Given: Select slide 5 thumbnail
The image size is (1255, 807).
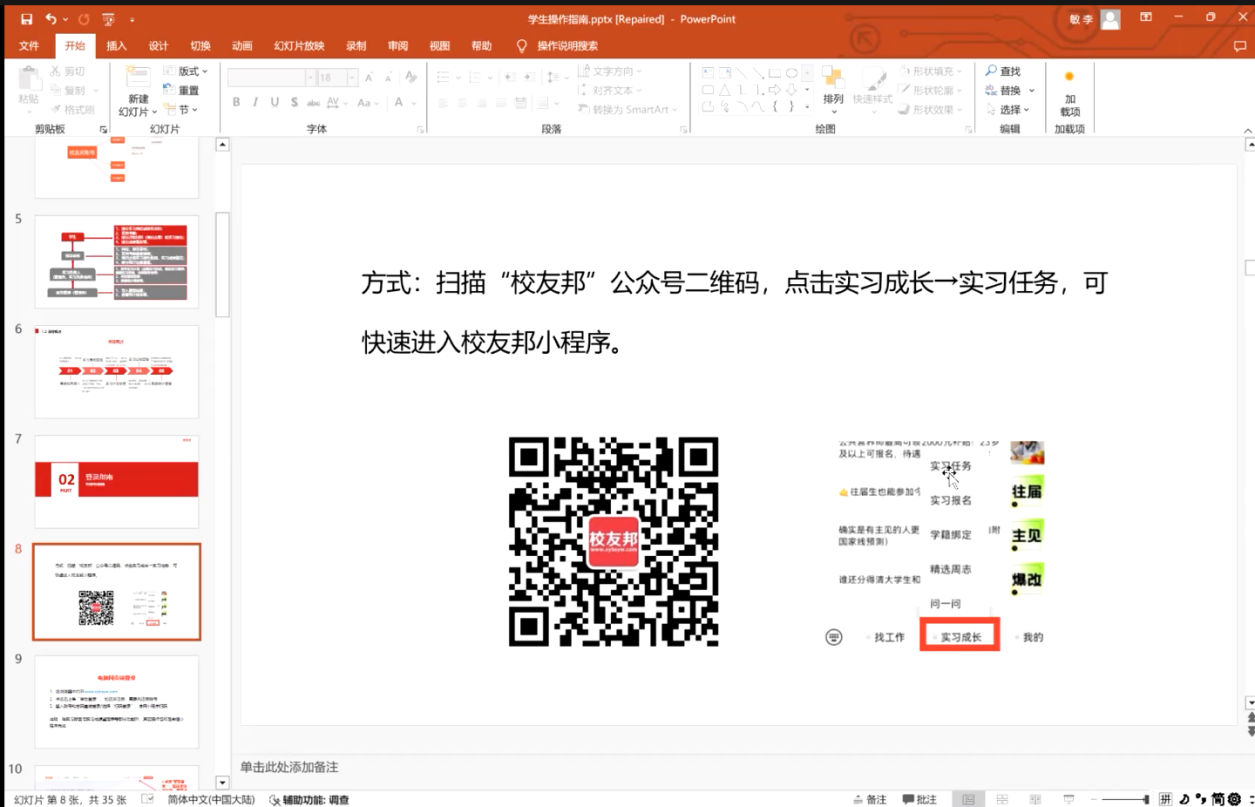Looking at the screenshot, I should [x=117, y=262].
